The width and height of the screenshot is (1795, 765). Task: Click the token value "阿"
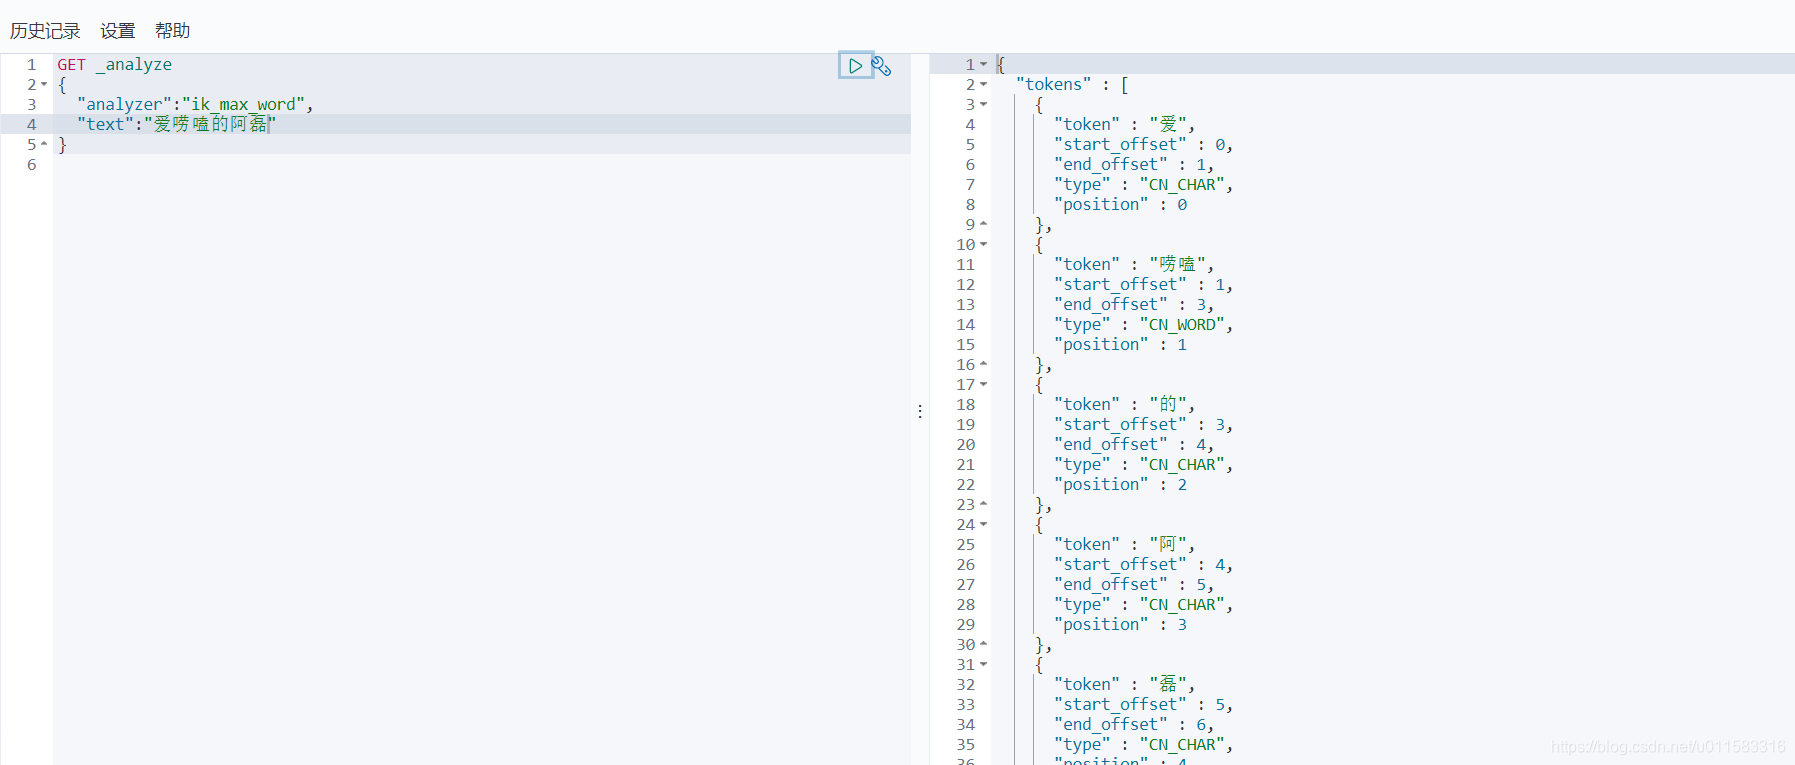click(x=1168, y=544)
